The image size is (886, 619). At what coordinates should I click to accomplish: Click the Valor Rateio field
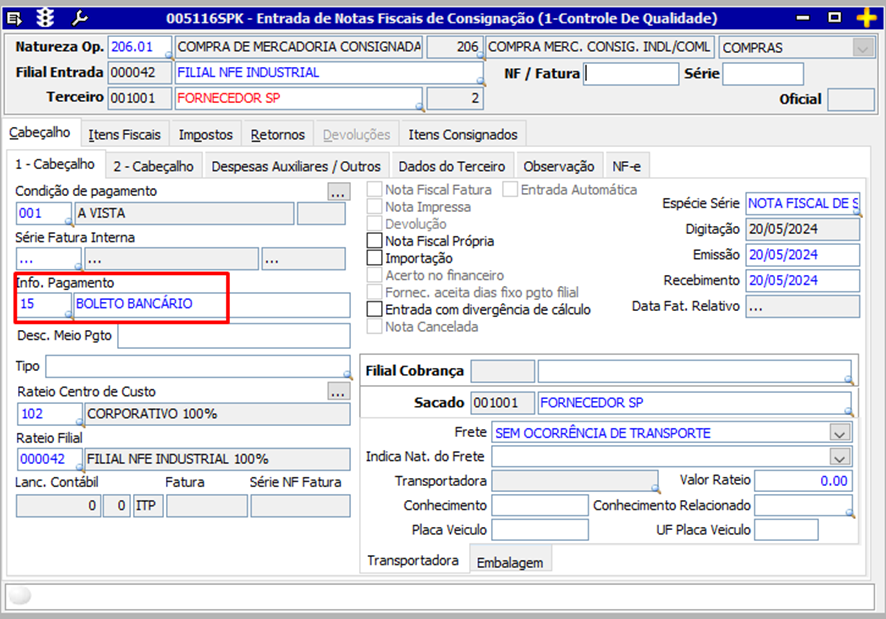803,481
